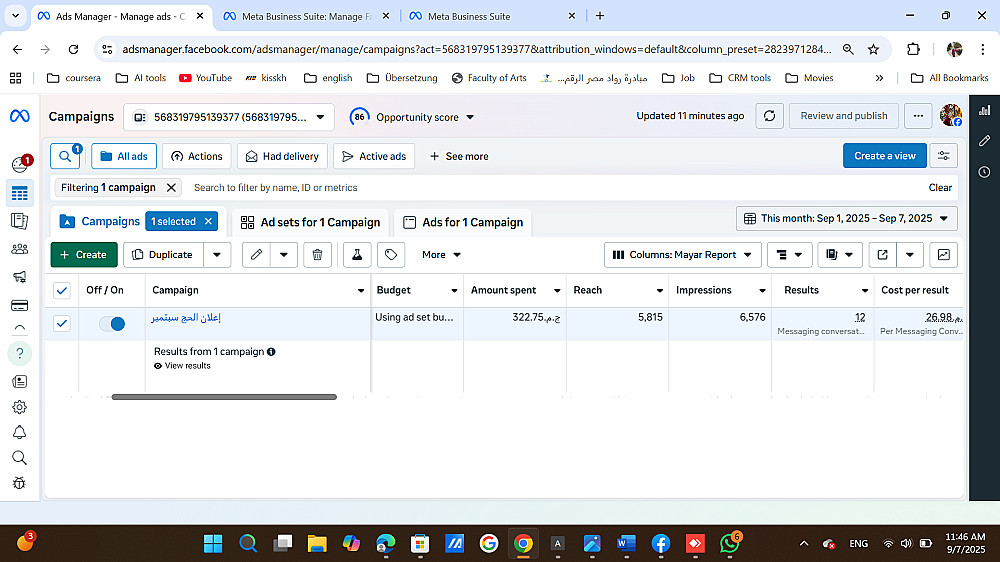The height and width of the screenshot is (562, 1000).
Task: Open the Audiences people icon
Action: click(20, 249)
